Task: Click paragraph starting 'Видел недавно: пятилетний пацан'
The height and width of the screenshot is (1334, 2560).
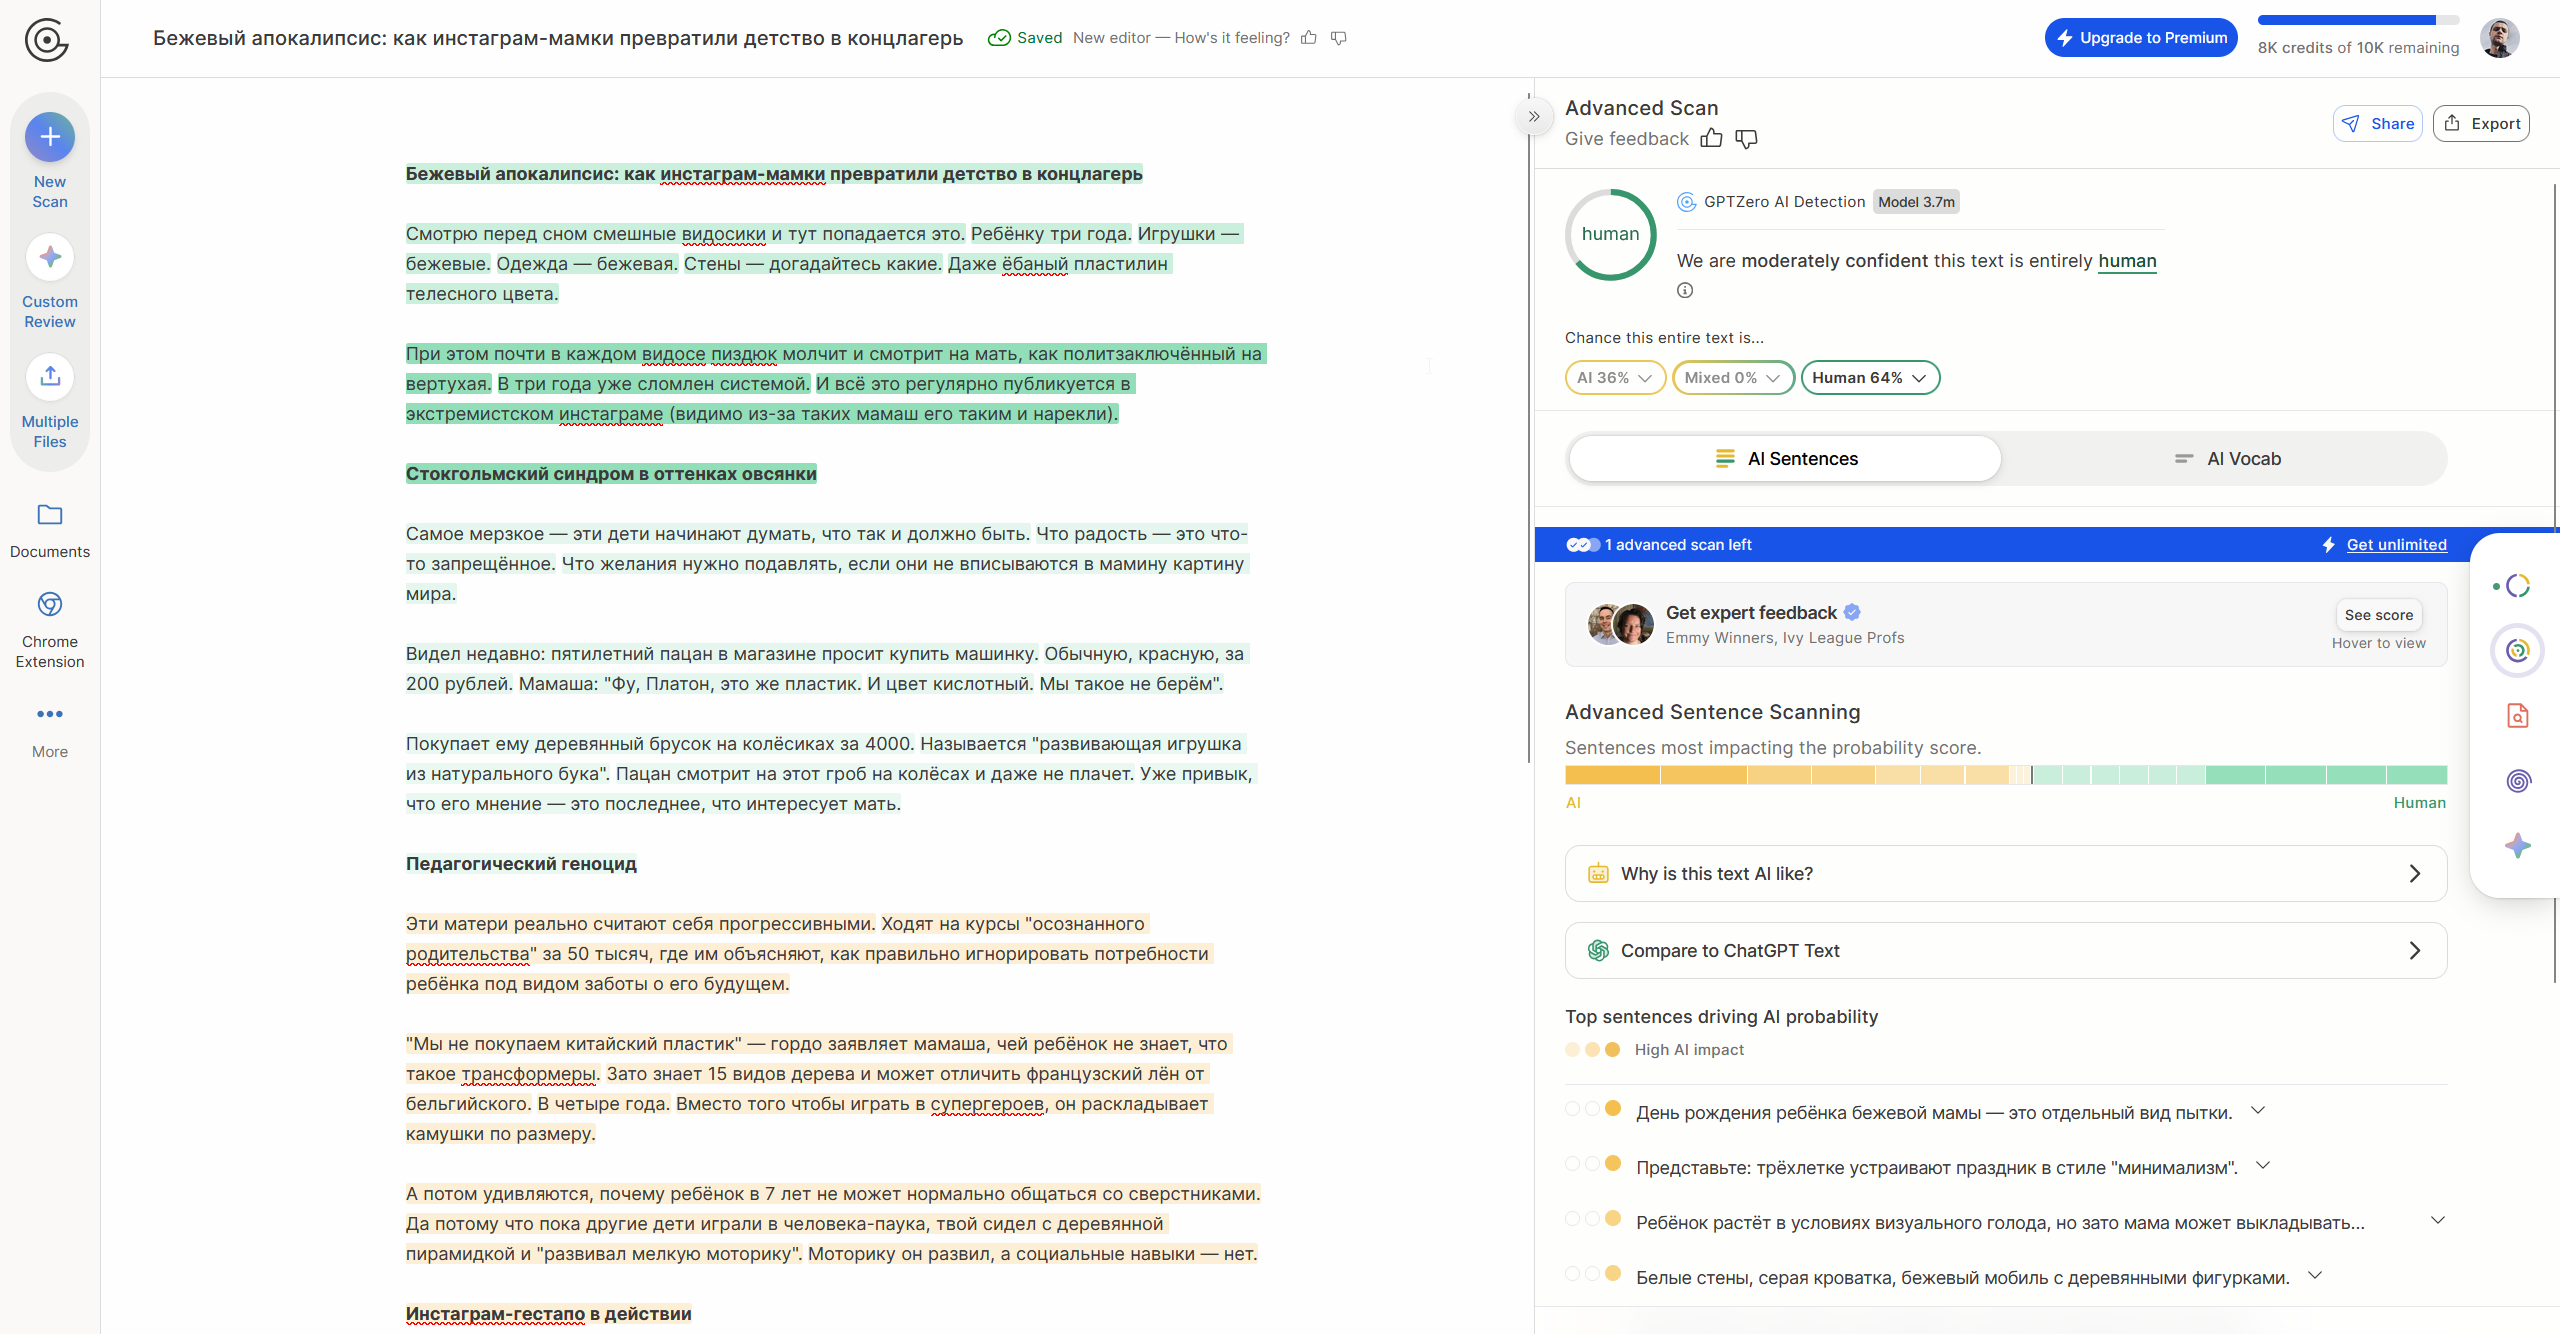Action: 826,669
